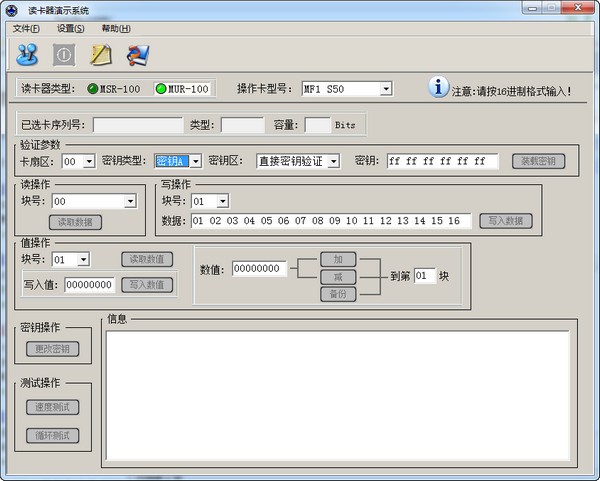The image size is (600, 481).
Task: Click inside the 信息 output text area
Action: click(x=338, y=395)
